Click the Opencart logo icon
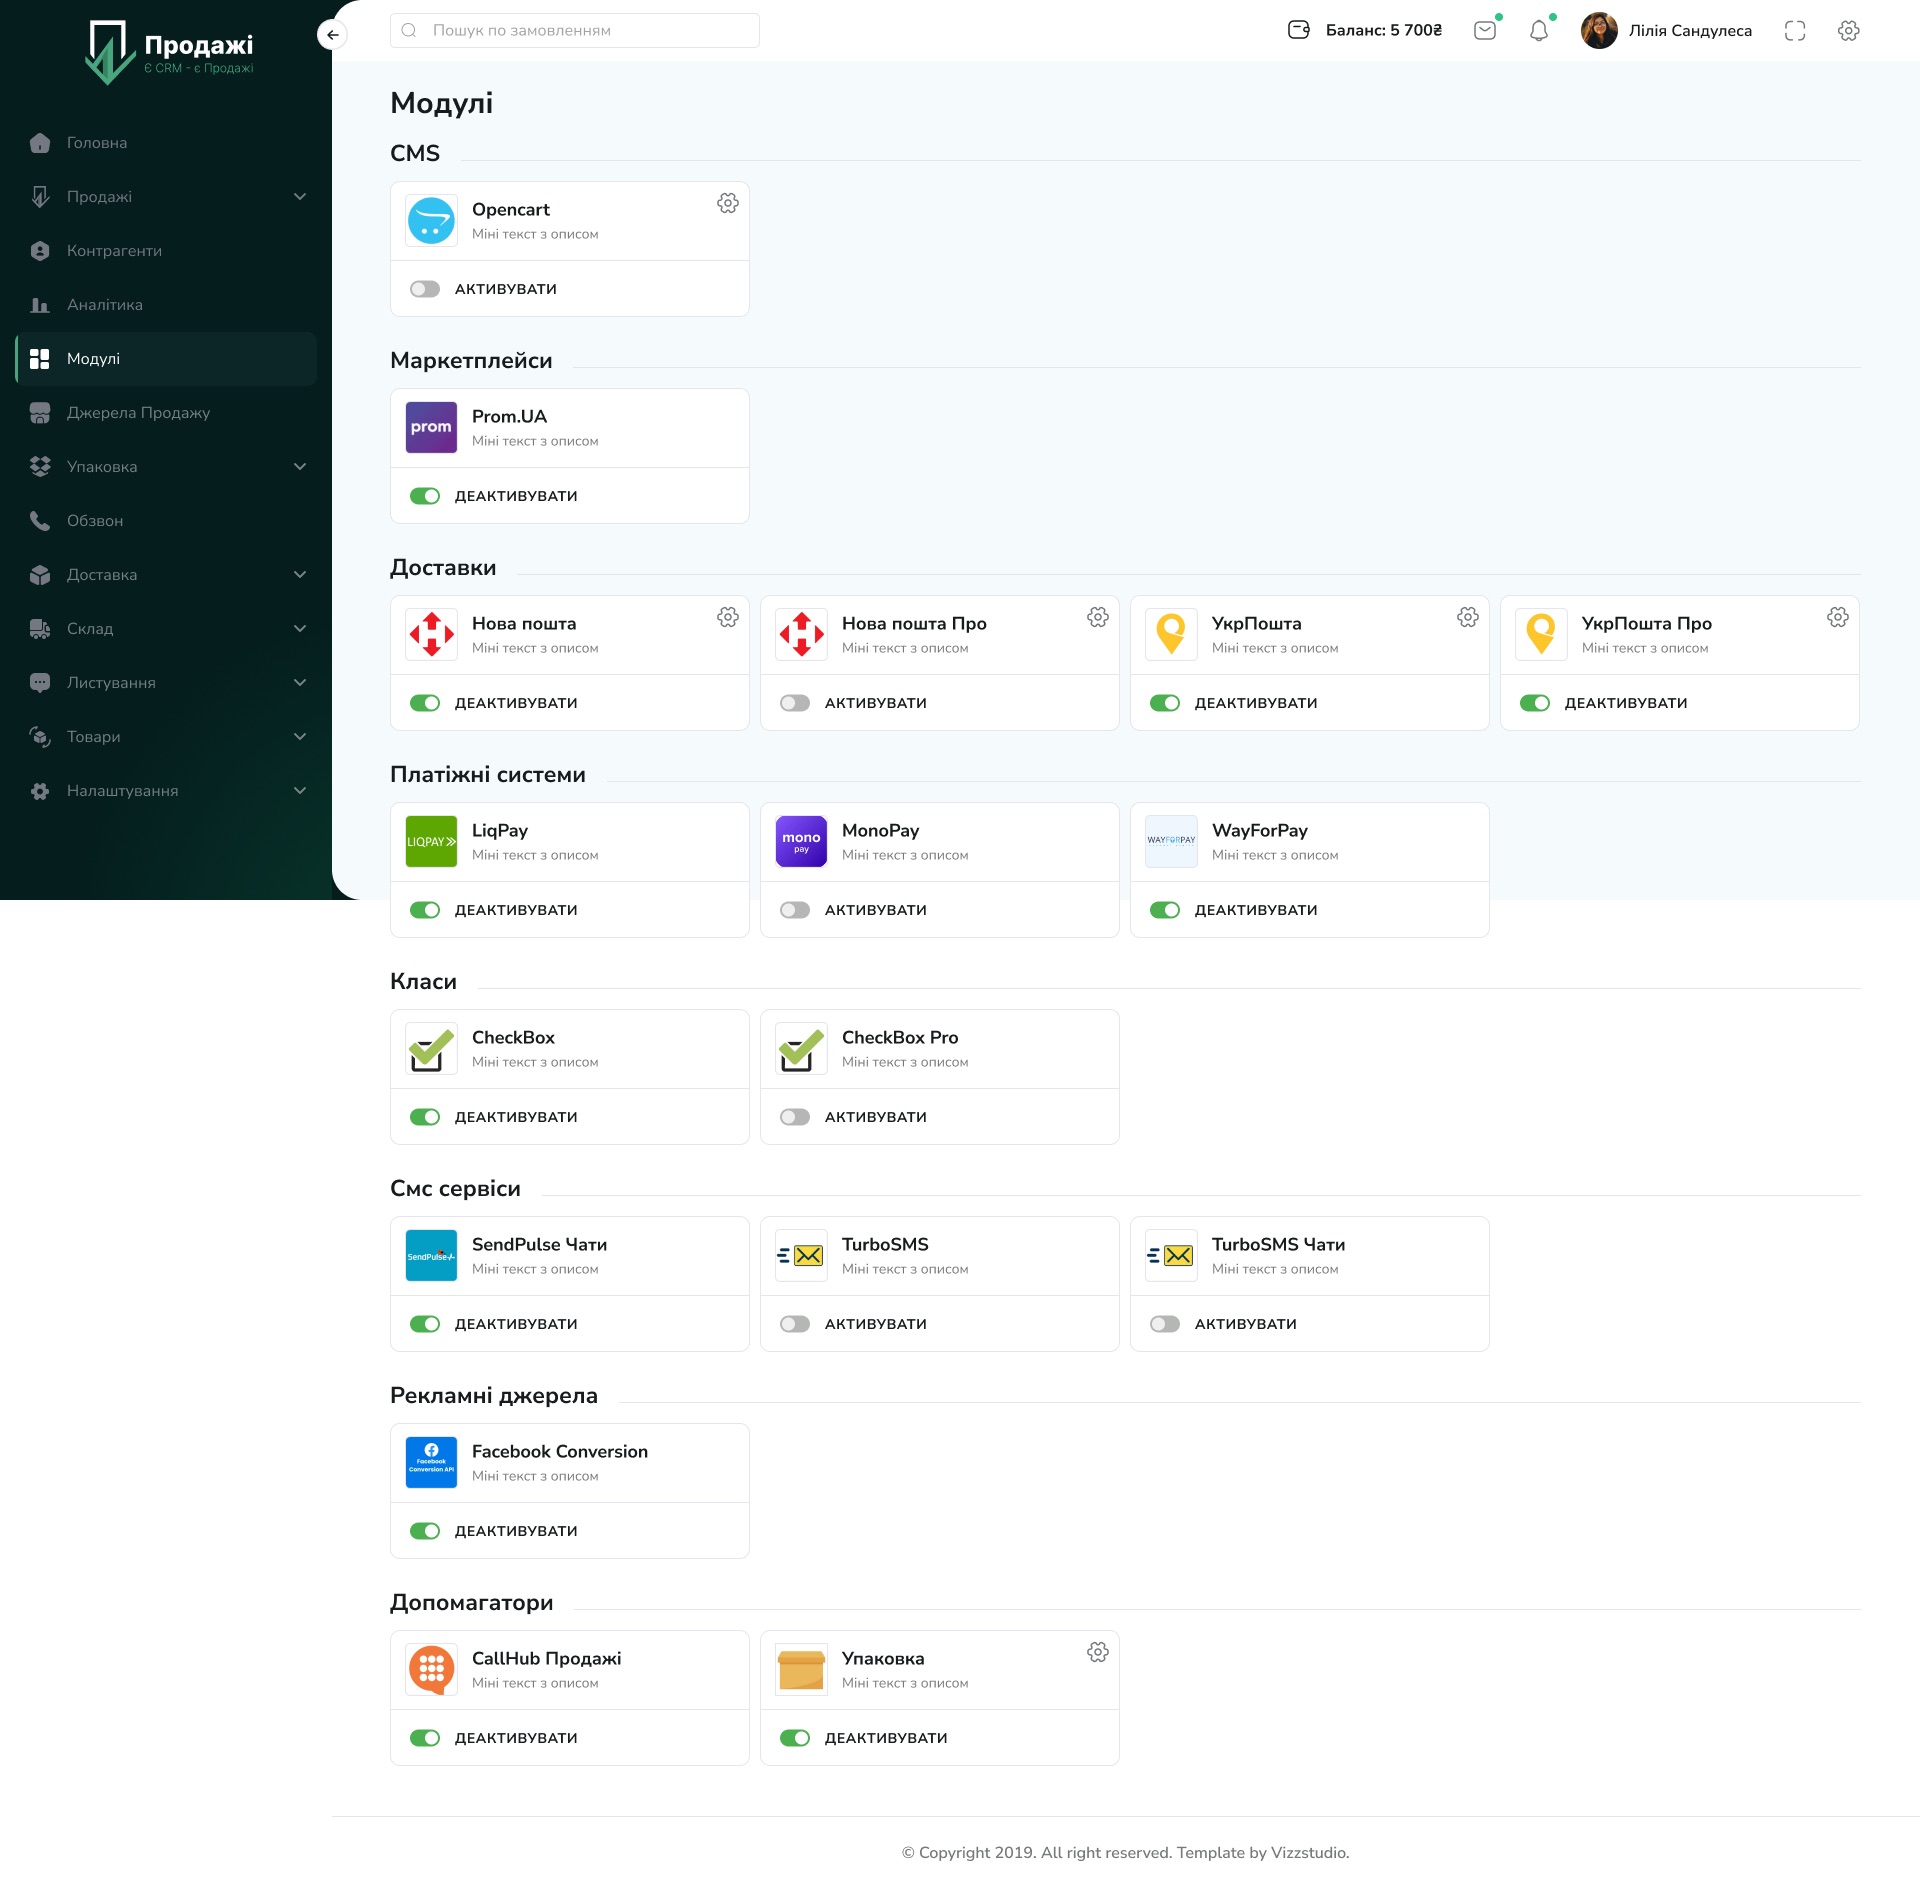1920x1890 pixels. tap(431, 220)
